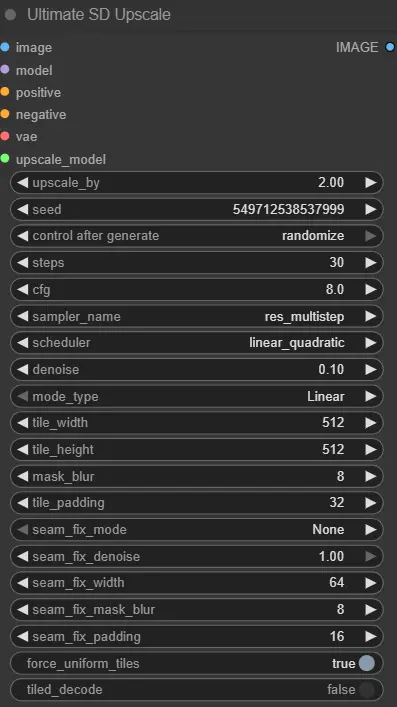
Task: Increase tile_width using right arrow
Action: [x=371, y=422]
